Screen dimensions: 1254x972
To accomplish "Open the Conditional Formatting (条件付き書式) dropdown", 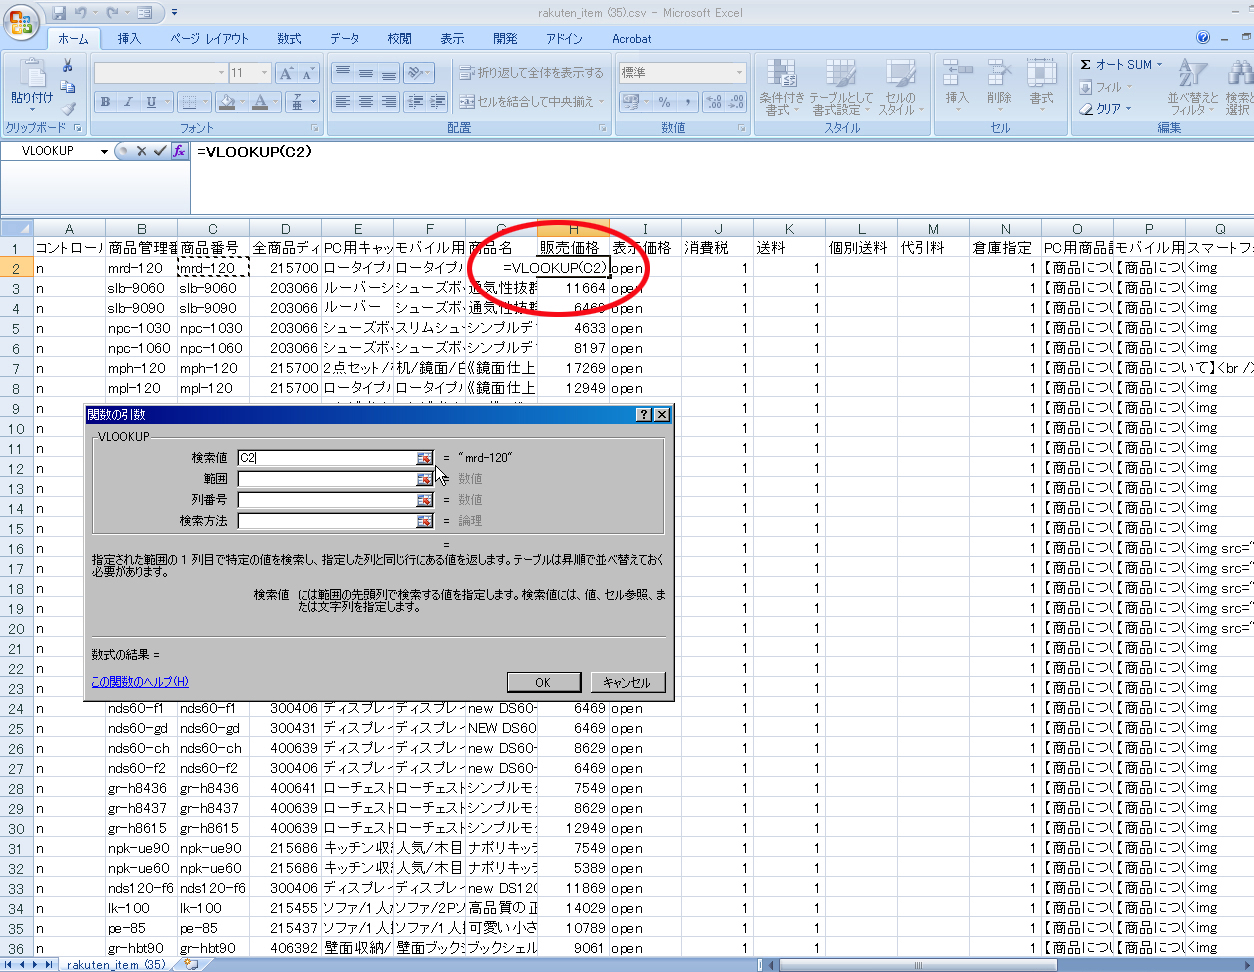I will tap(781, 88).
